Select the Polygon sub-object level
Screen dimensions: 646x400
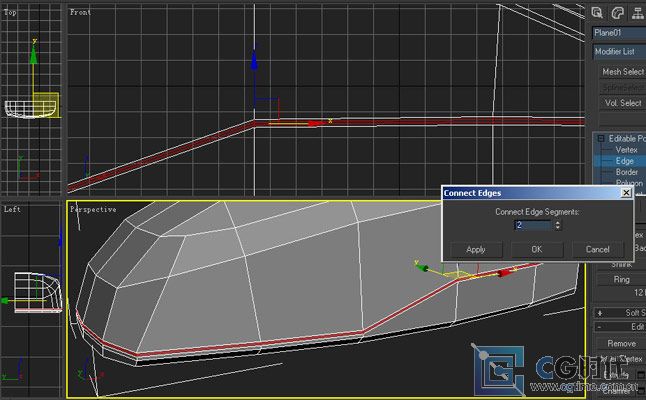pyautogui.click(x=629, y=182)
